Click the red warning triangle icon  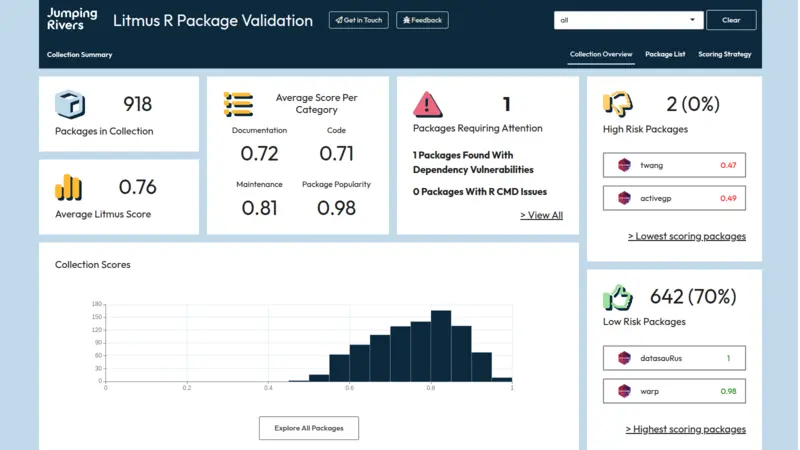pos(428,104)
